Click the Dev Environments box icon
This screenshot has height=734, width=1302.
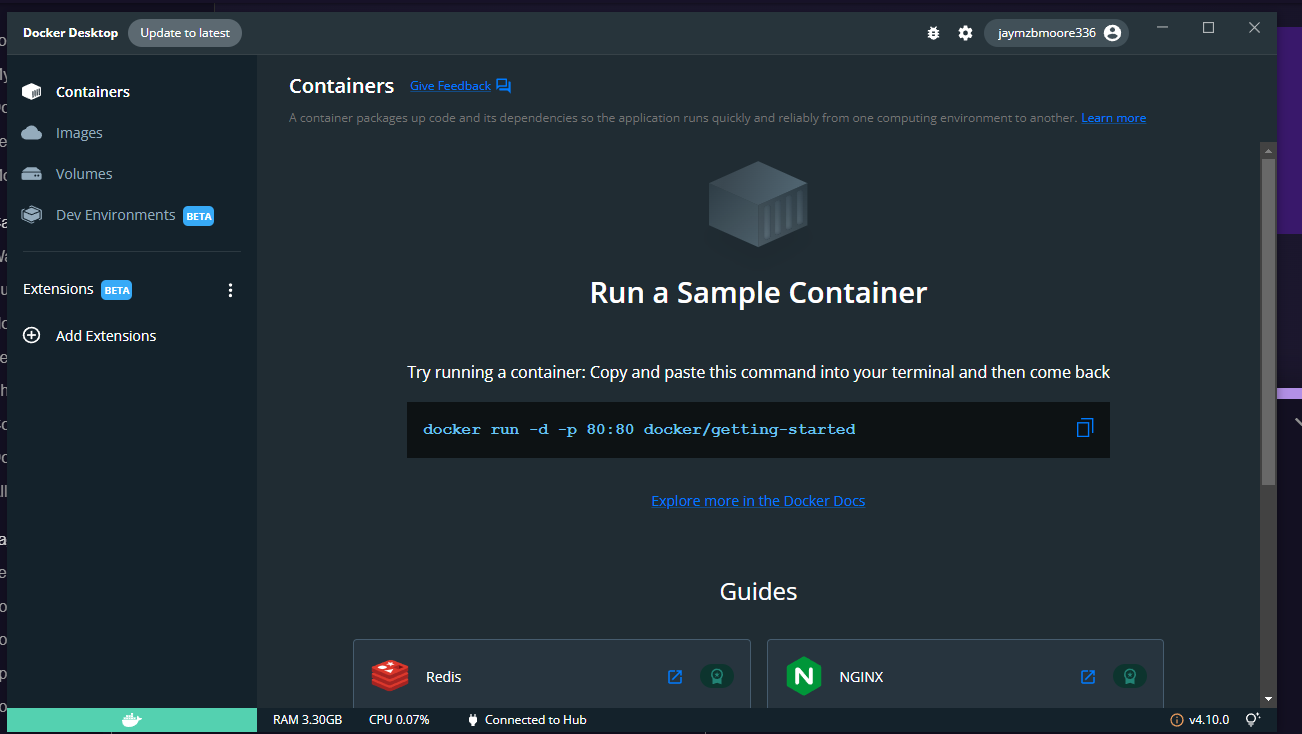[x=30, y=214]
